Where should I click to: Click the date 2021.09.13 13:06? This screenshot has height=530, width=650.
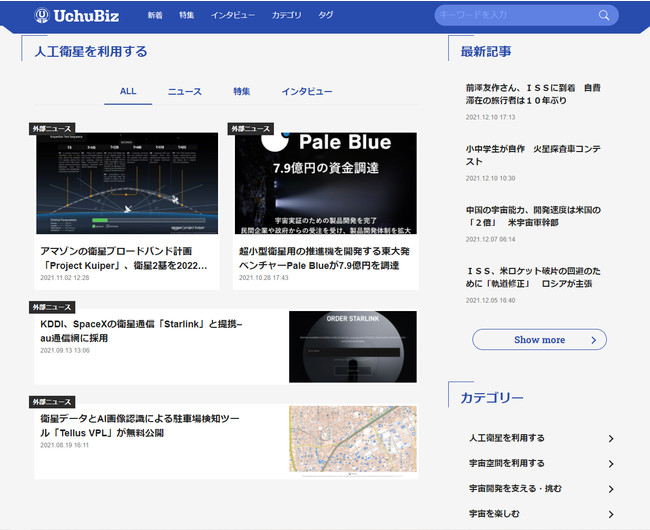65,351
